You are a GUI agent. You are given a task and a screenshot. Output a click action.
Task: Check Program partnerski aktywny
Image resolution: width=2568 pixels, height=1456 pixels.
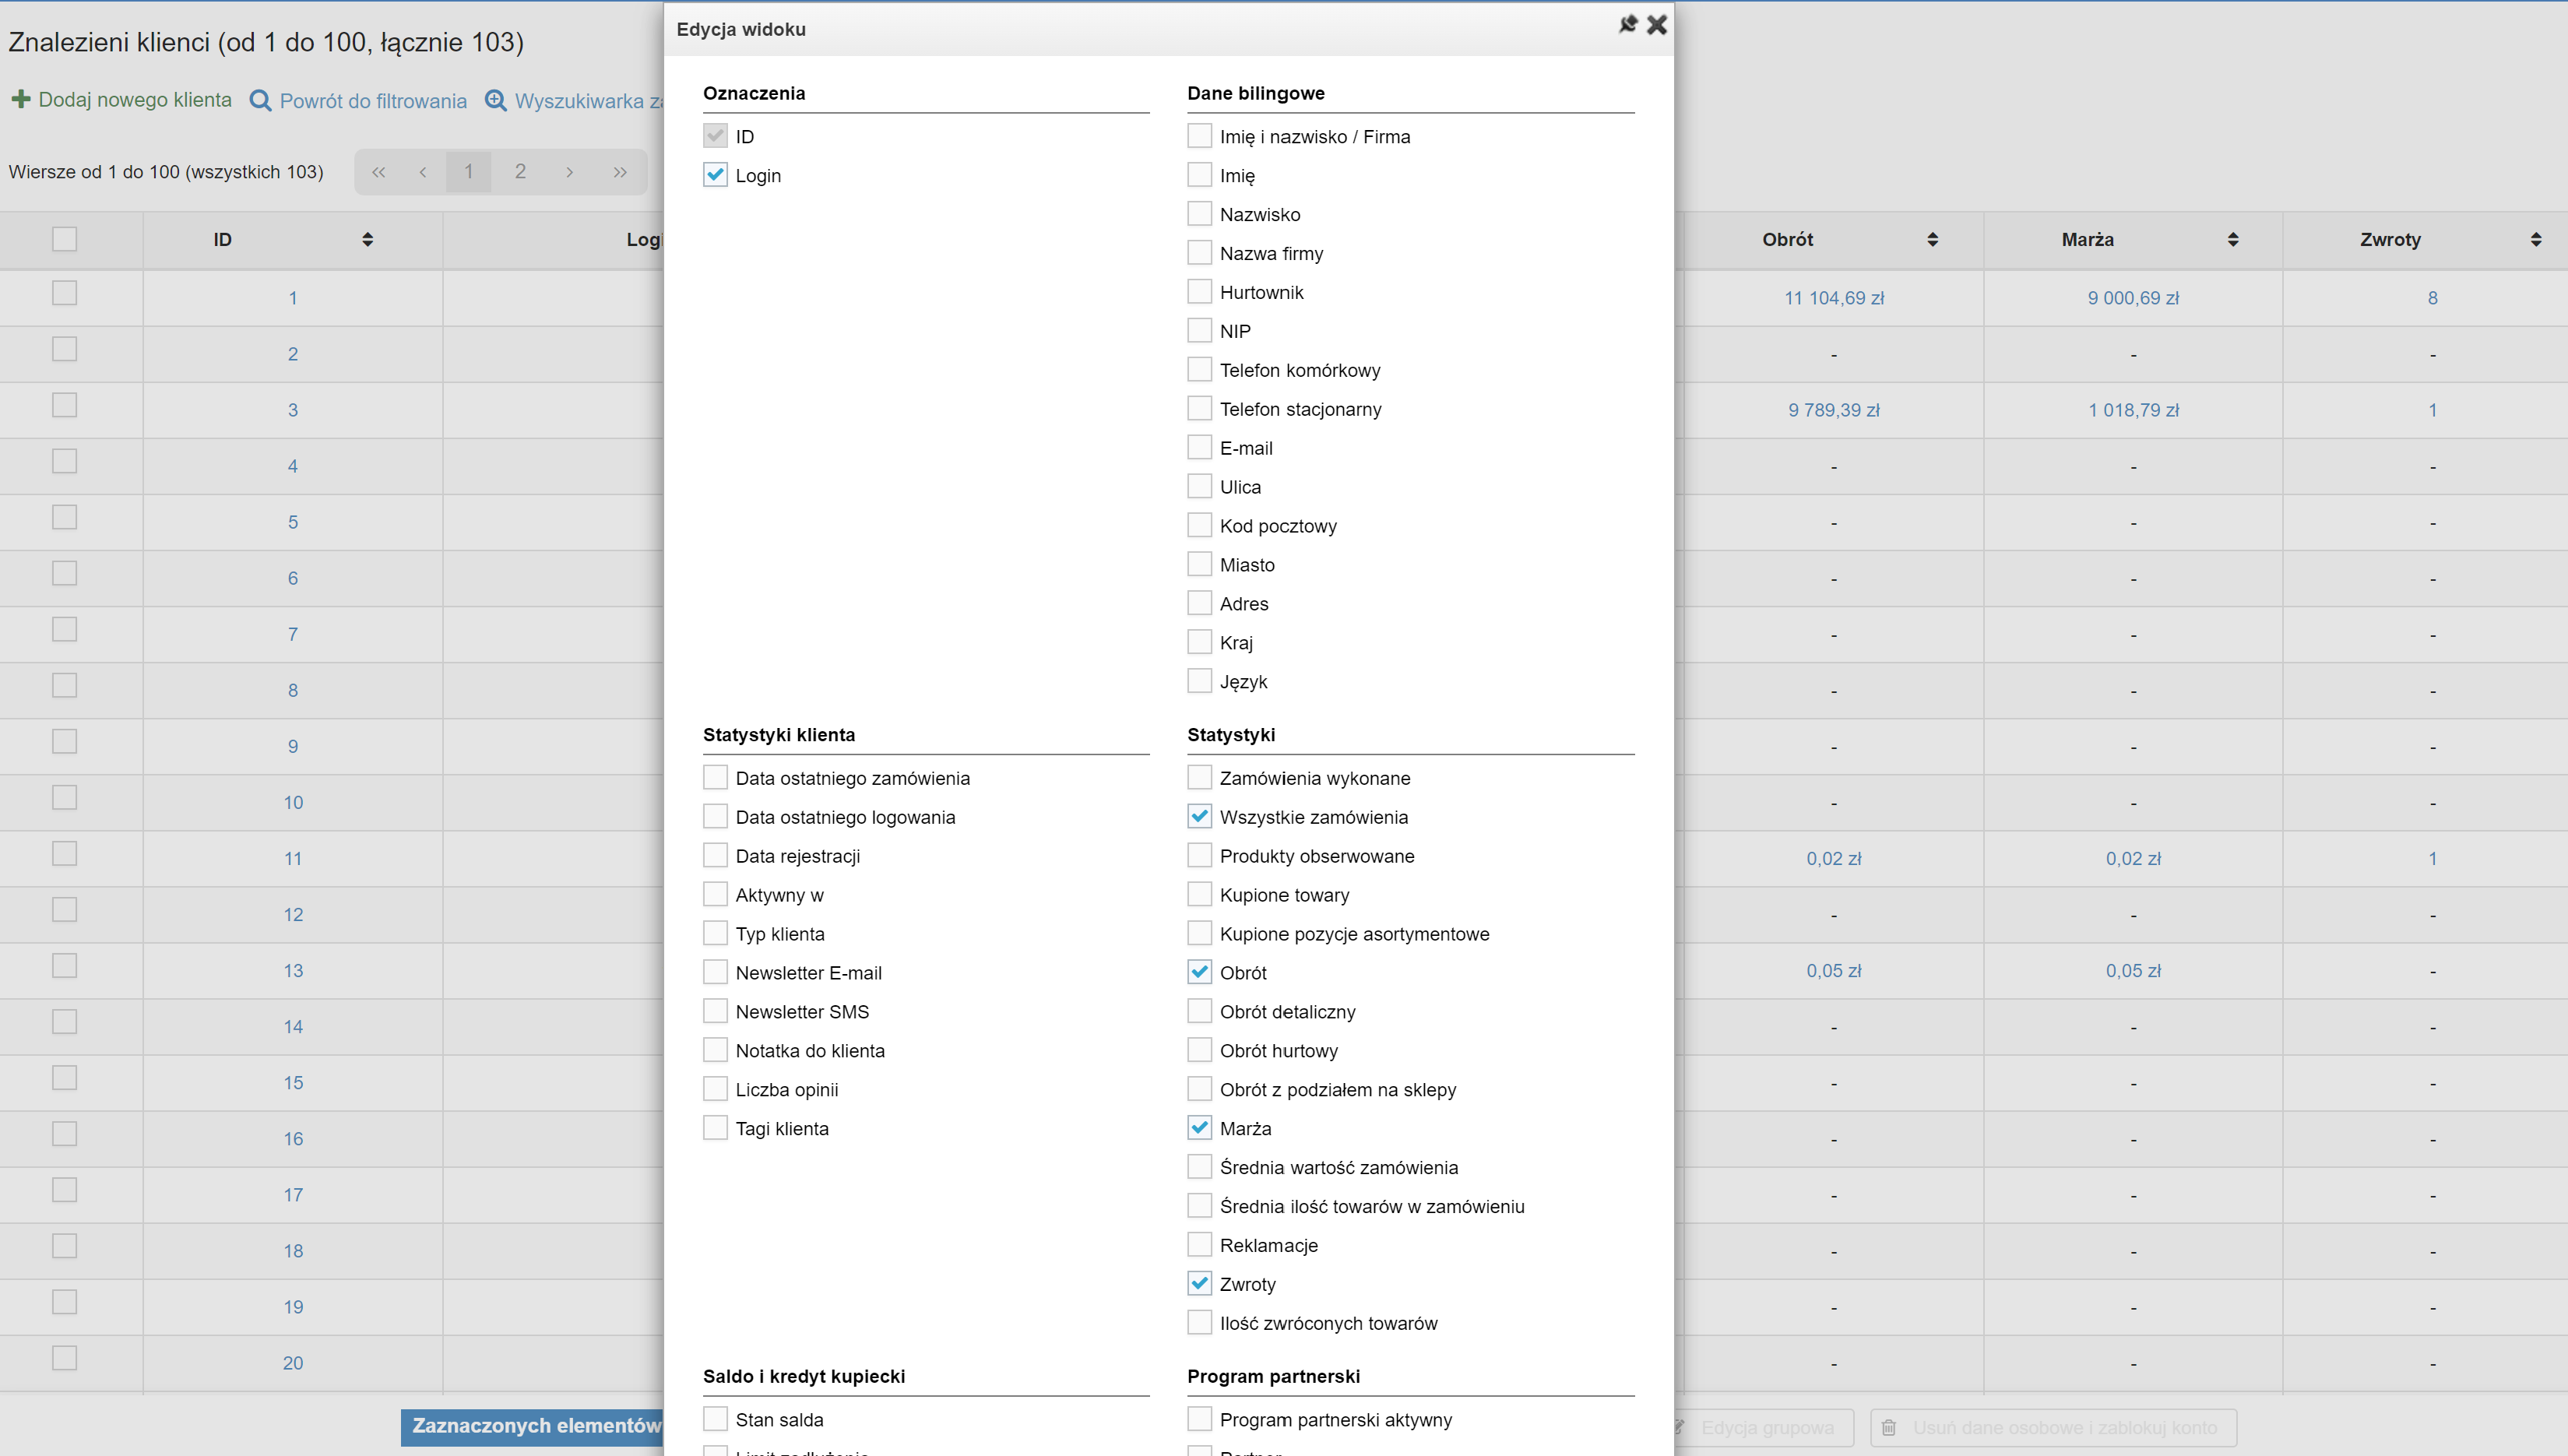[1199, 1419]
